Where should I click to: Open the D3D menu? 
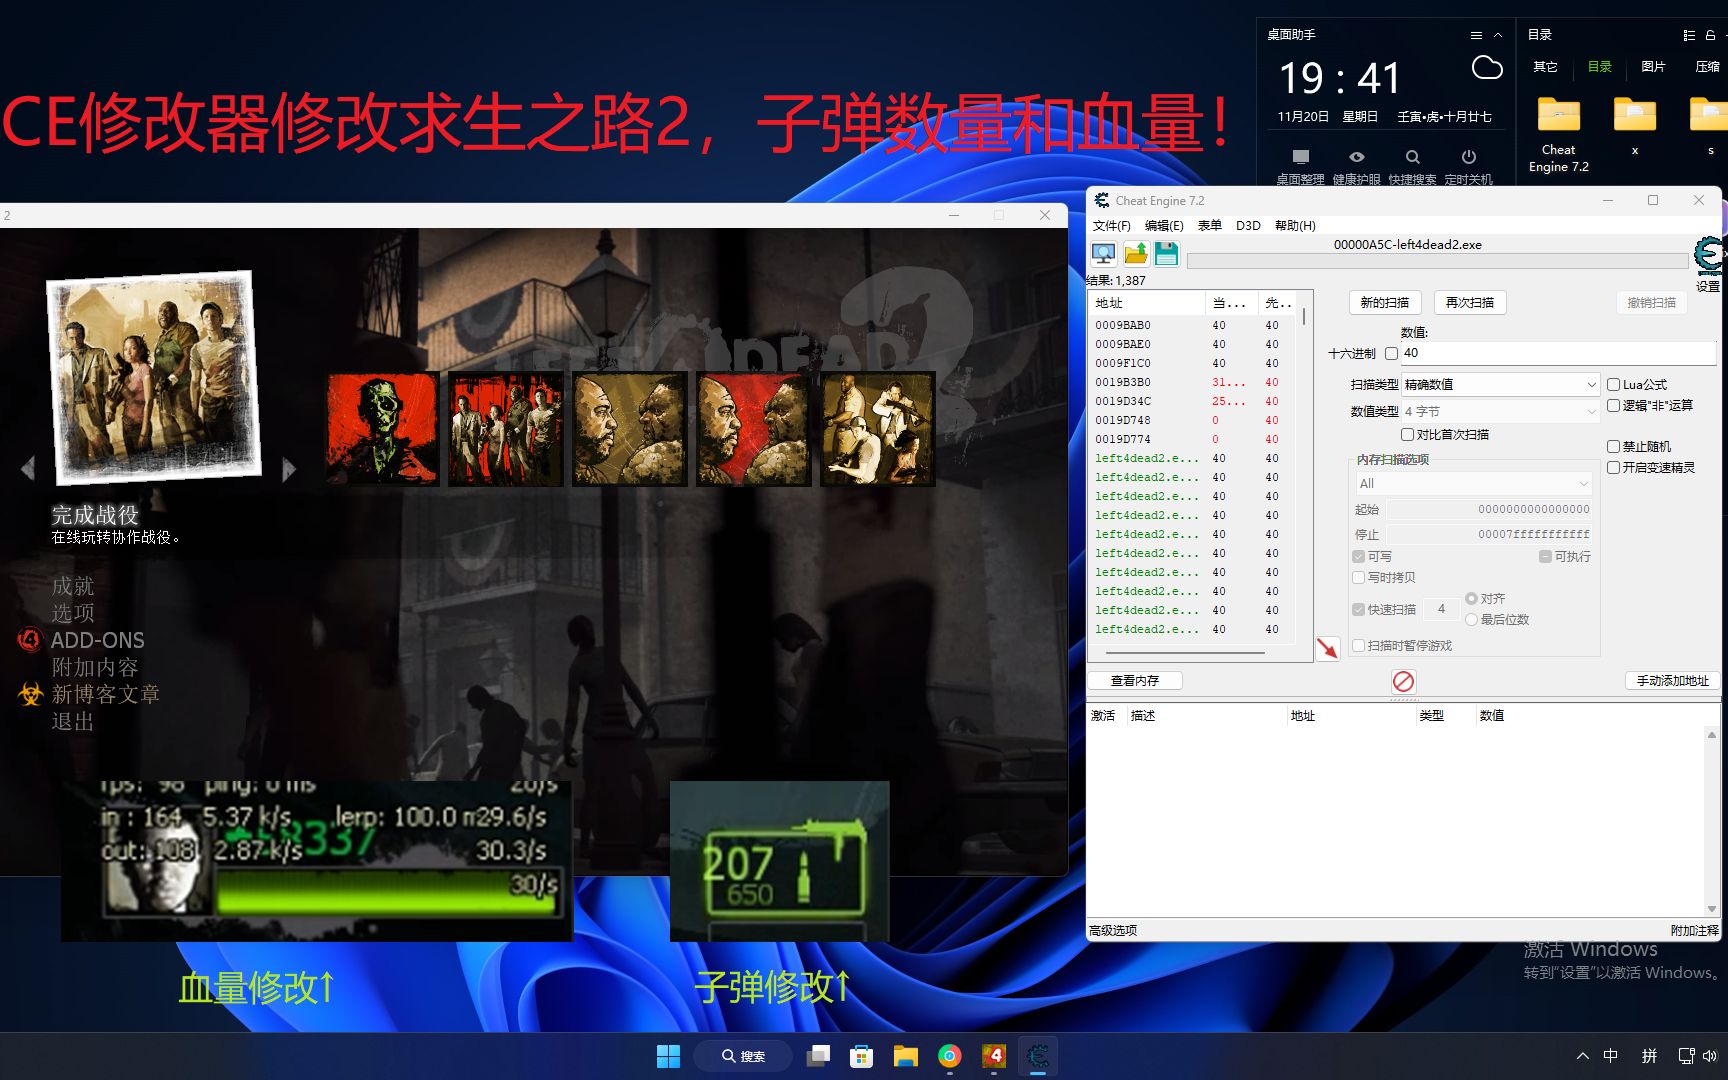coord(1248,226)
